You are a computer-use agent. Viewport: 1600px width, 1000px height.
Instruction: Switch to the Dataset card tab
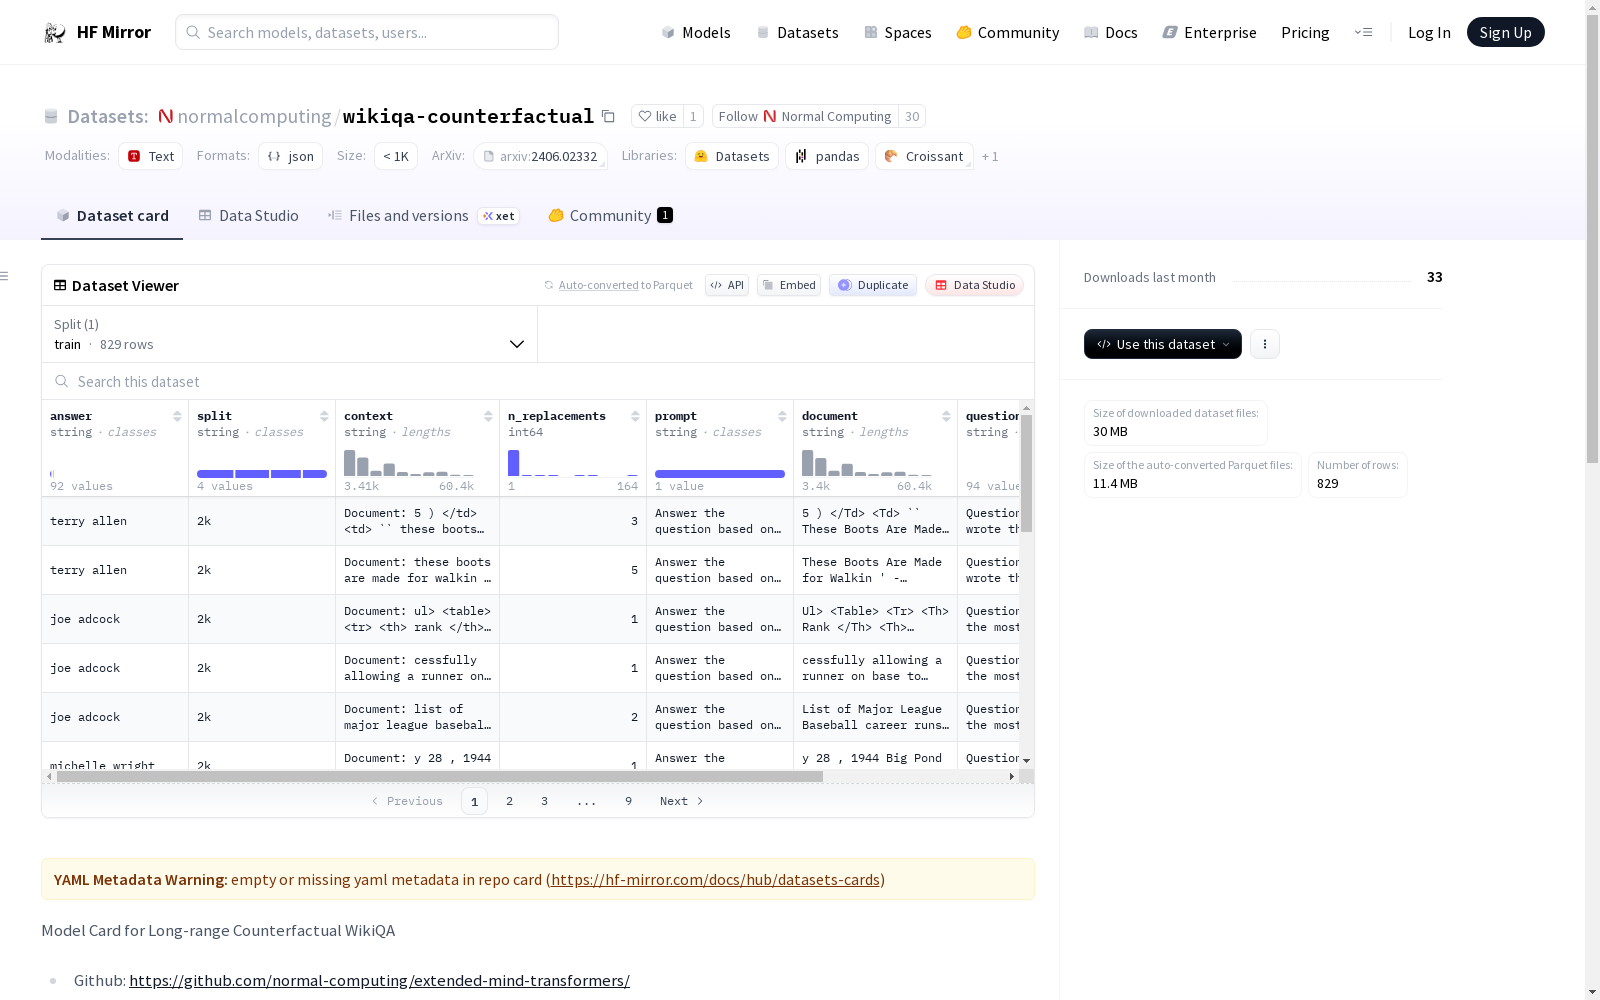click(x=112, y=215)
